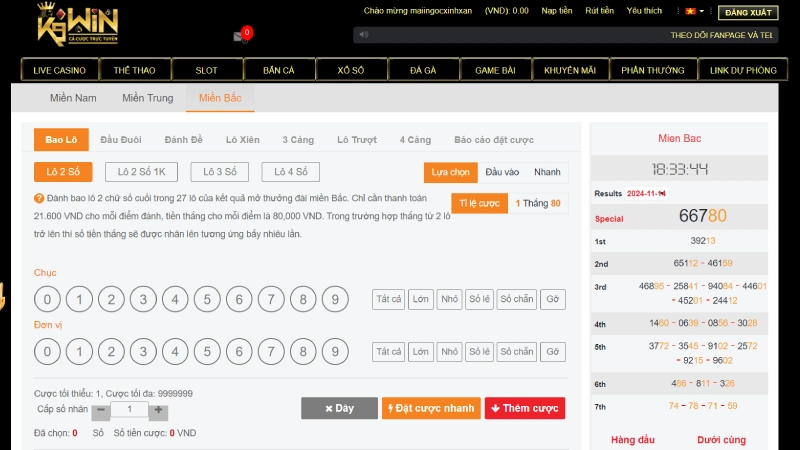This screenshot has height=450, width=800.
Task: Open the GAME BÀI menu
Action: tap(495, 70)
